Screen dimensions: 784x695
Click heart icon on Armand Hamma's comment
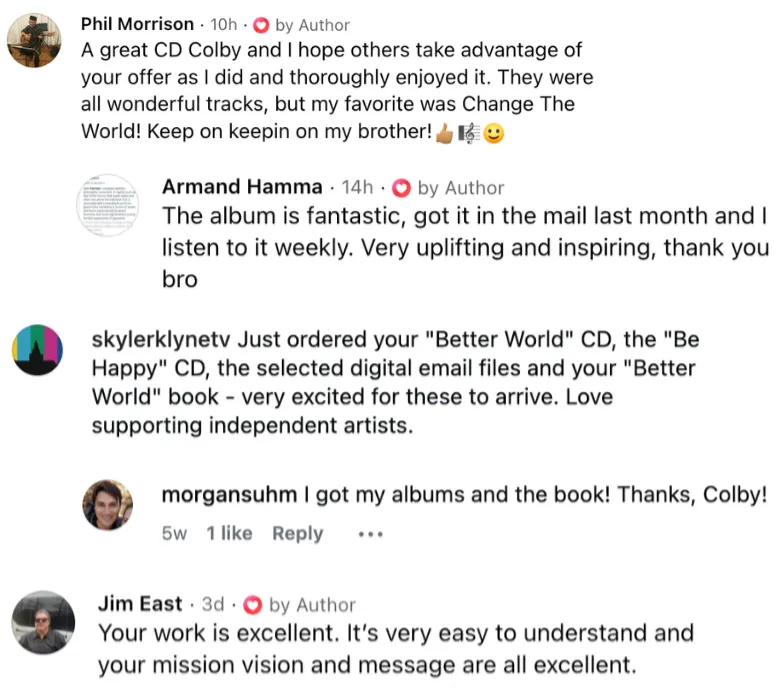coord(401,188)
